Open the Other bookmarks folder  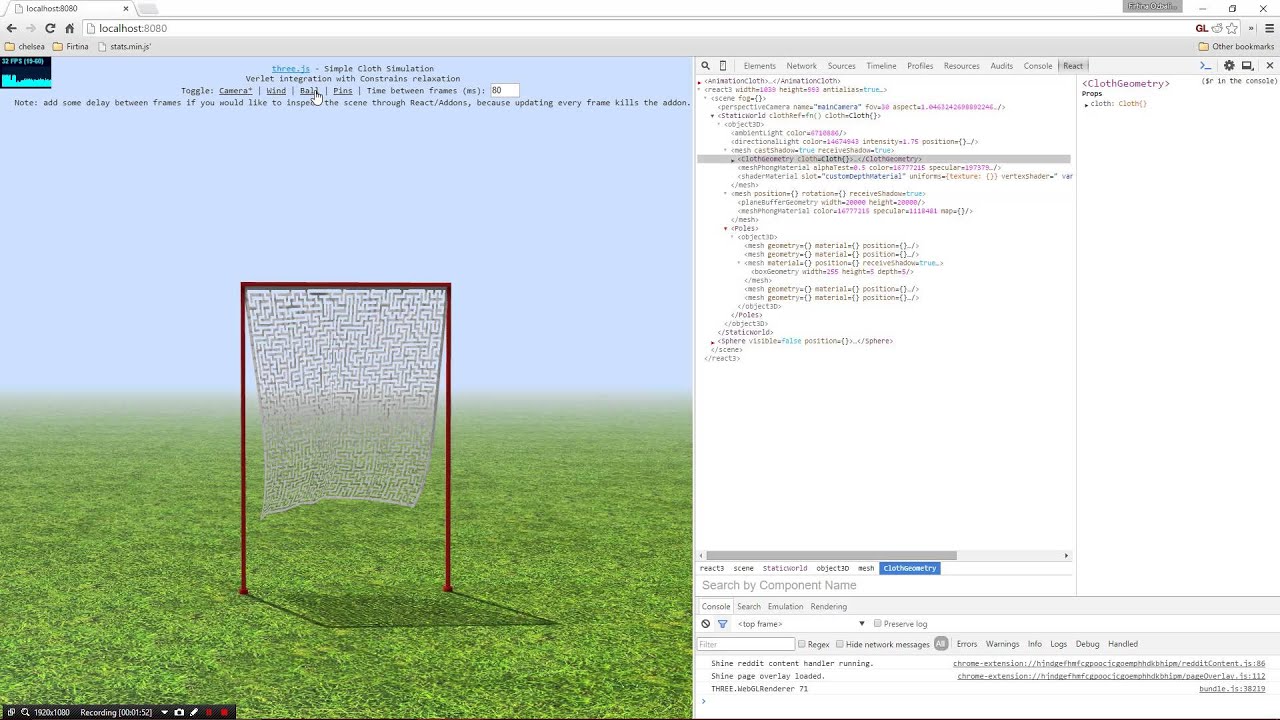coord(1236,46)
